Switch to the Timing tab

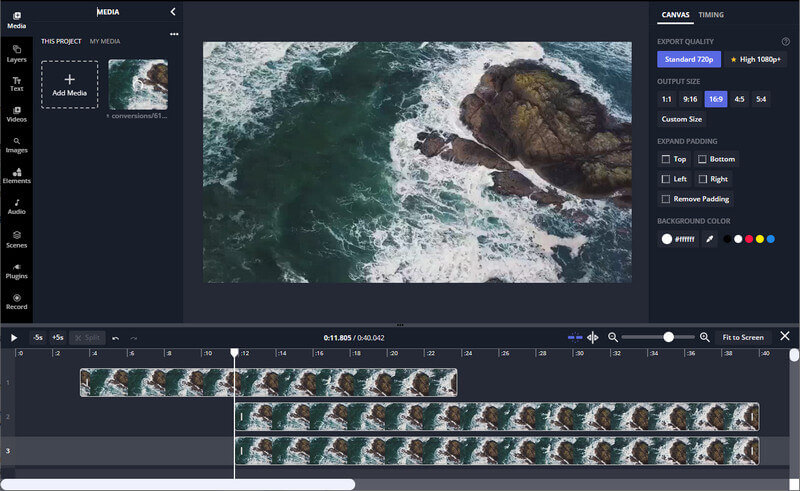point(711,15)
